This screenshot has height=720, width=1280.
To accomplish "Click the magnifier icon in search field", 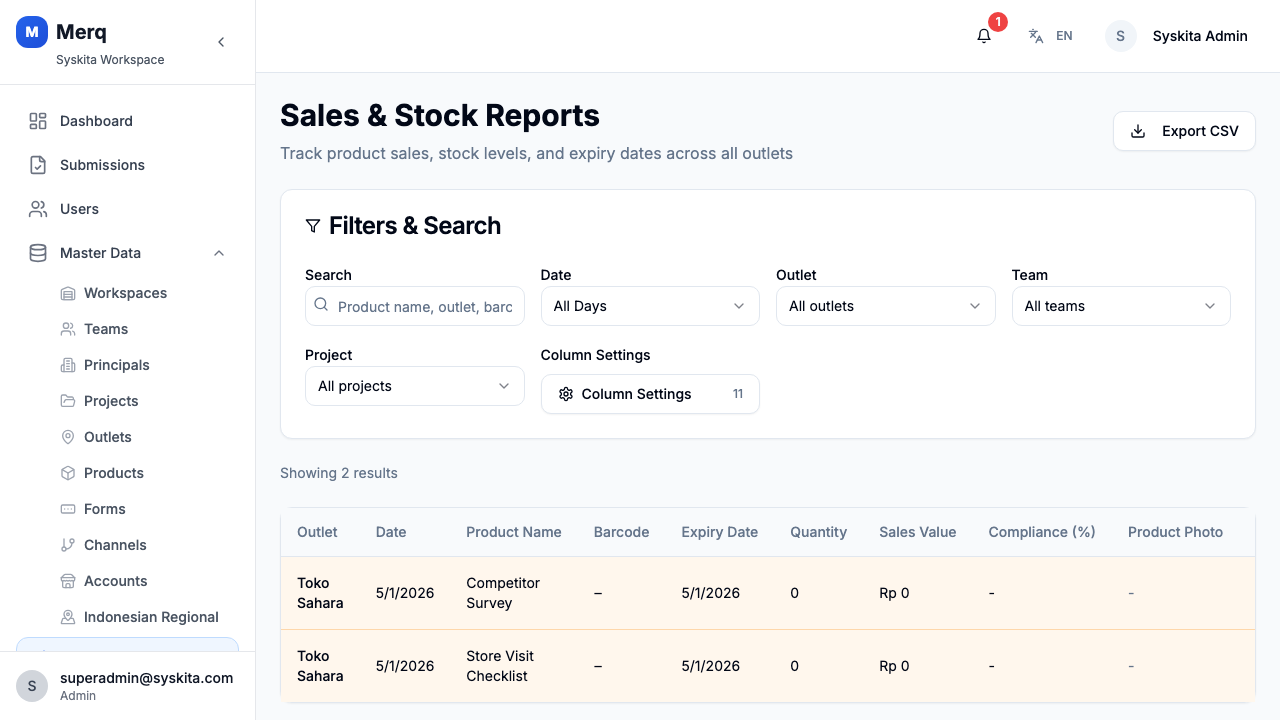I will (321, 305).
